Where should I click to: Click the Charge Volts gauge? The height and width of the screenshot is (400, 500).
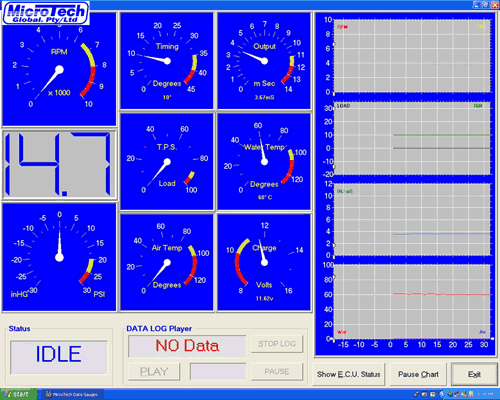pyautogui.click(x=264, y=263)
